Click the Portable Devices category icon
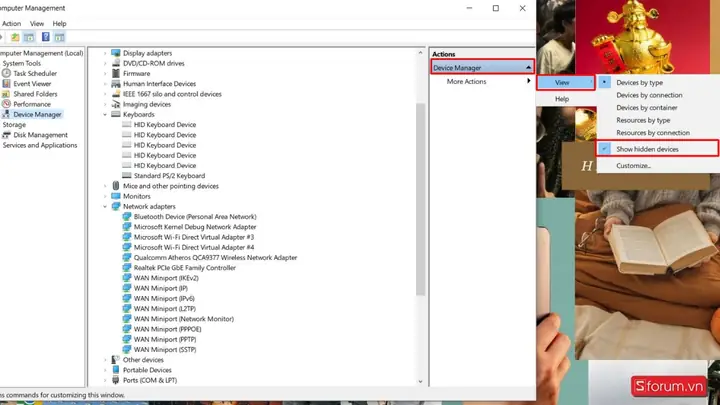This screenshot has width=720, height=405. [x=116, y=370]
